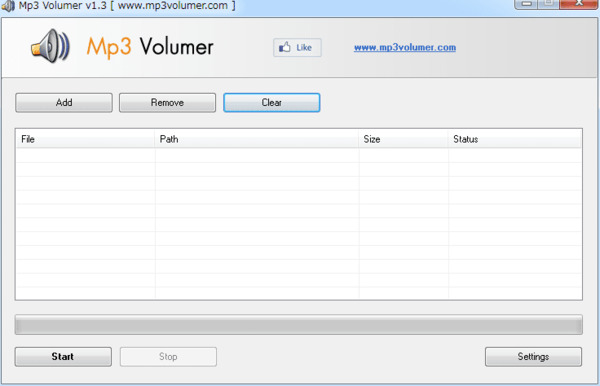Click the progress bar
The image size is (600, 386).
coord(299,325)
